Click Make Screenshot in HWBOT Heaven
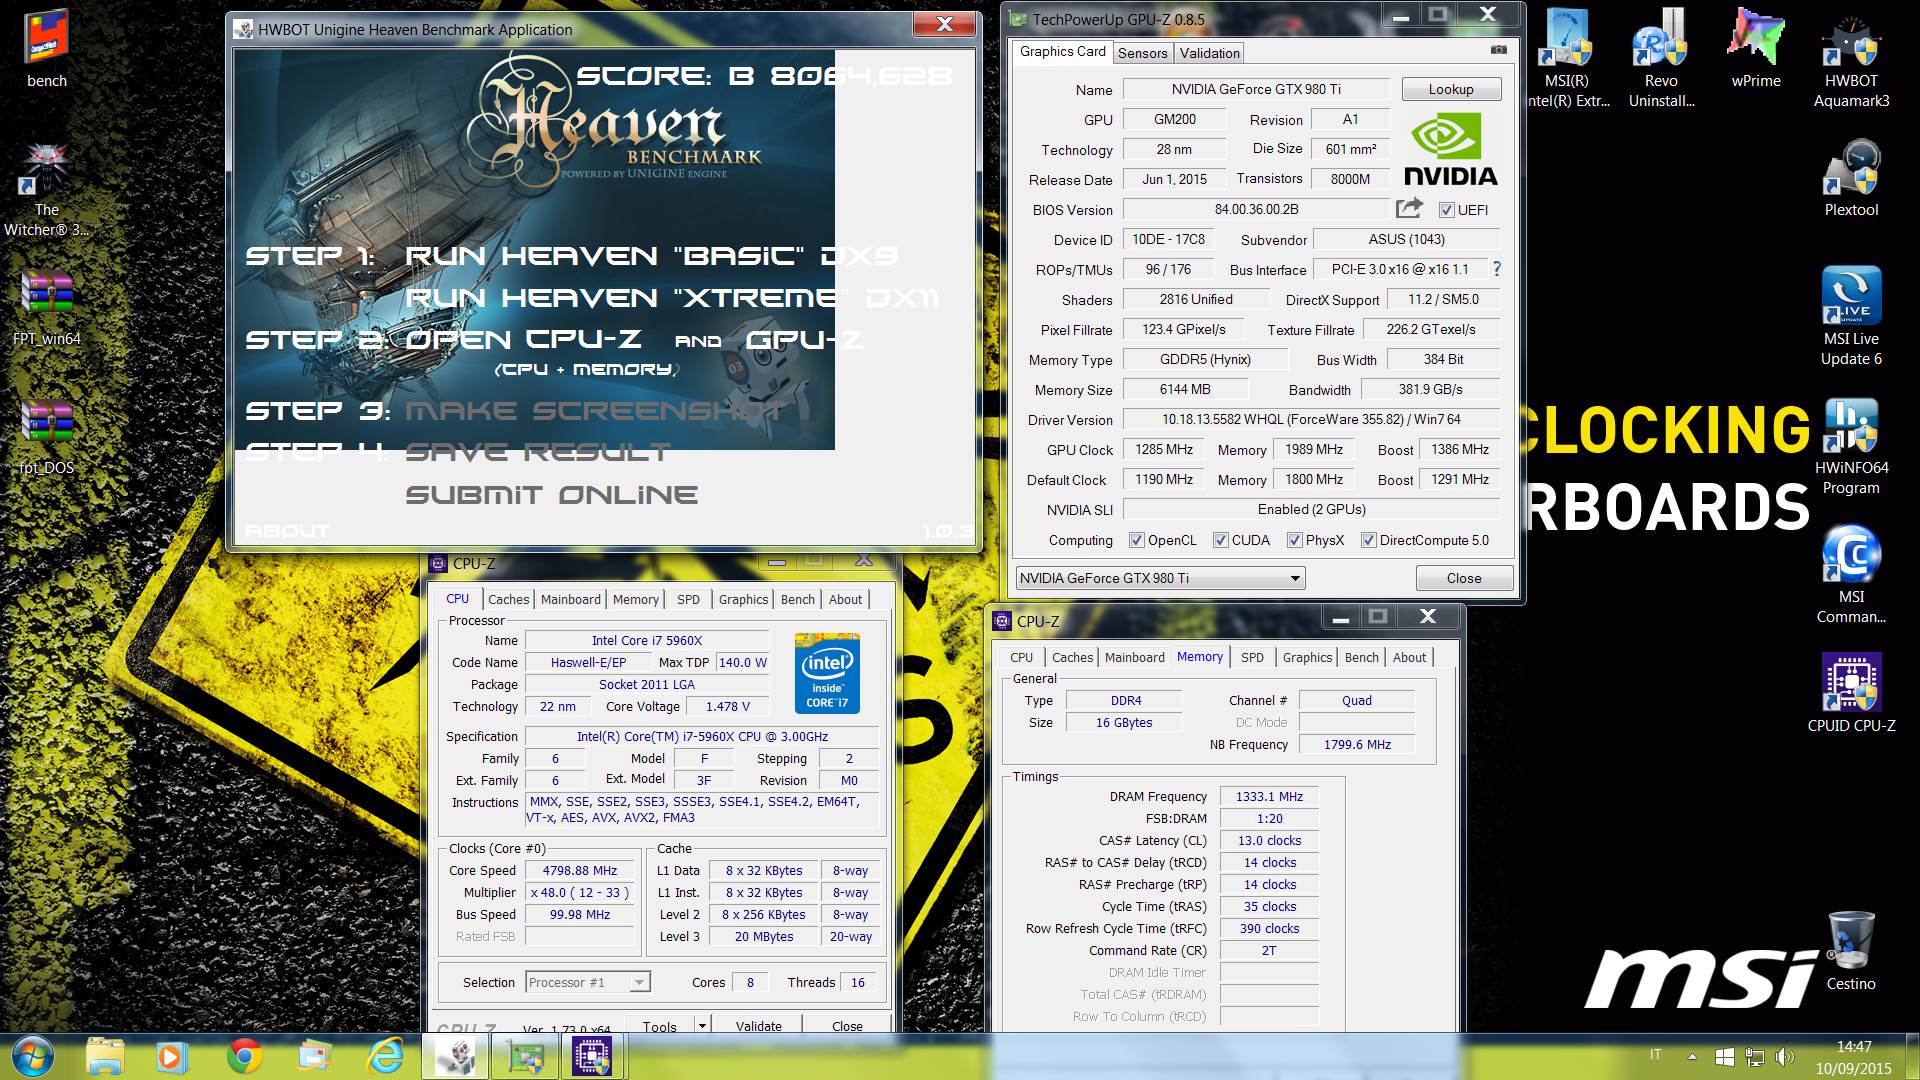 coord(595,411)
